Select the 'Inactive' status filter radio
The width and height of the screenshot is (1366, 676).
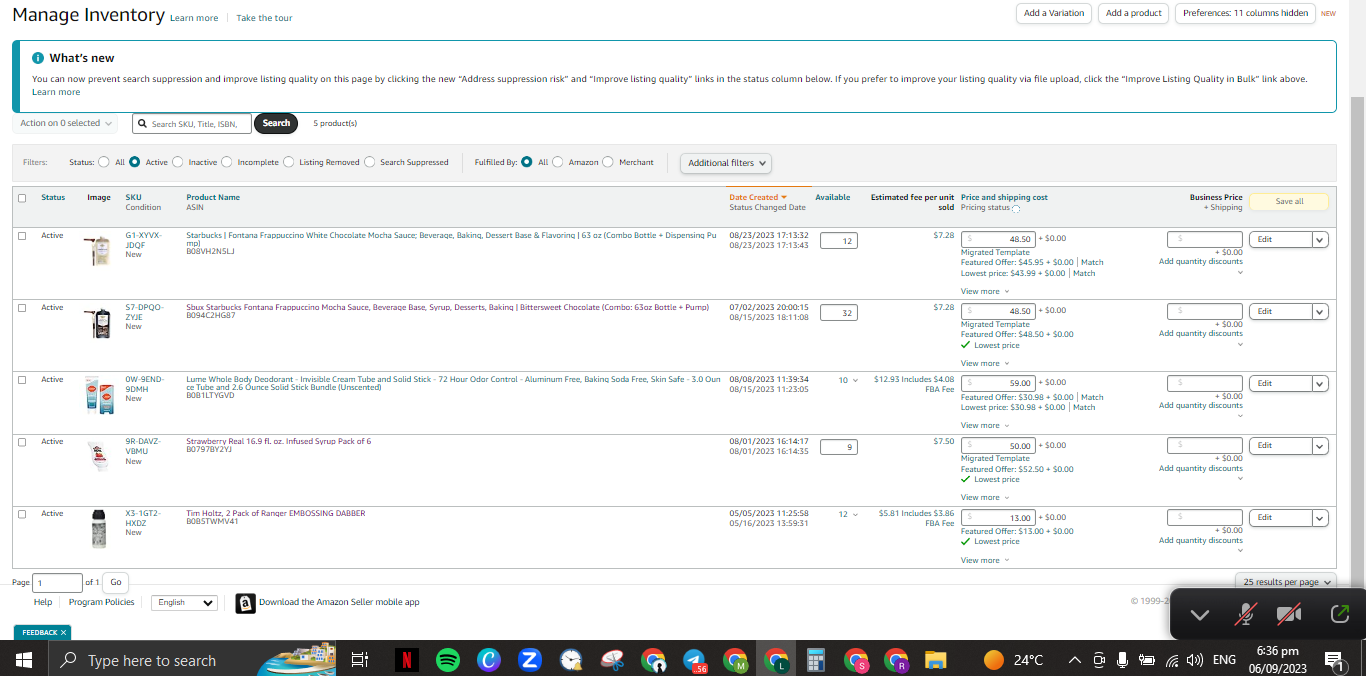pyautogui.click(x=178, y=162)
